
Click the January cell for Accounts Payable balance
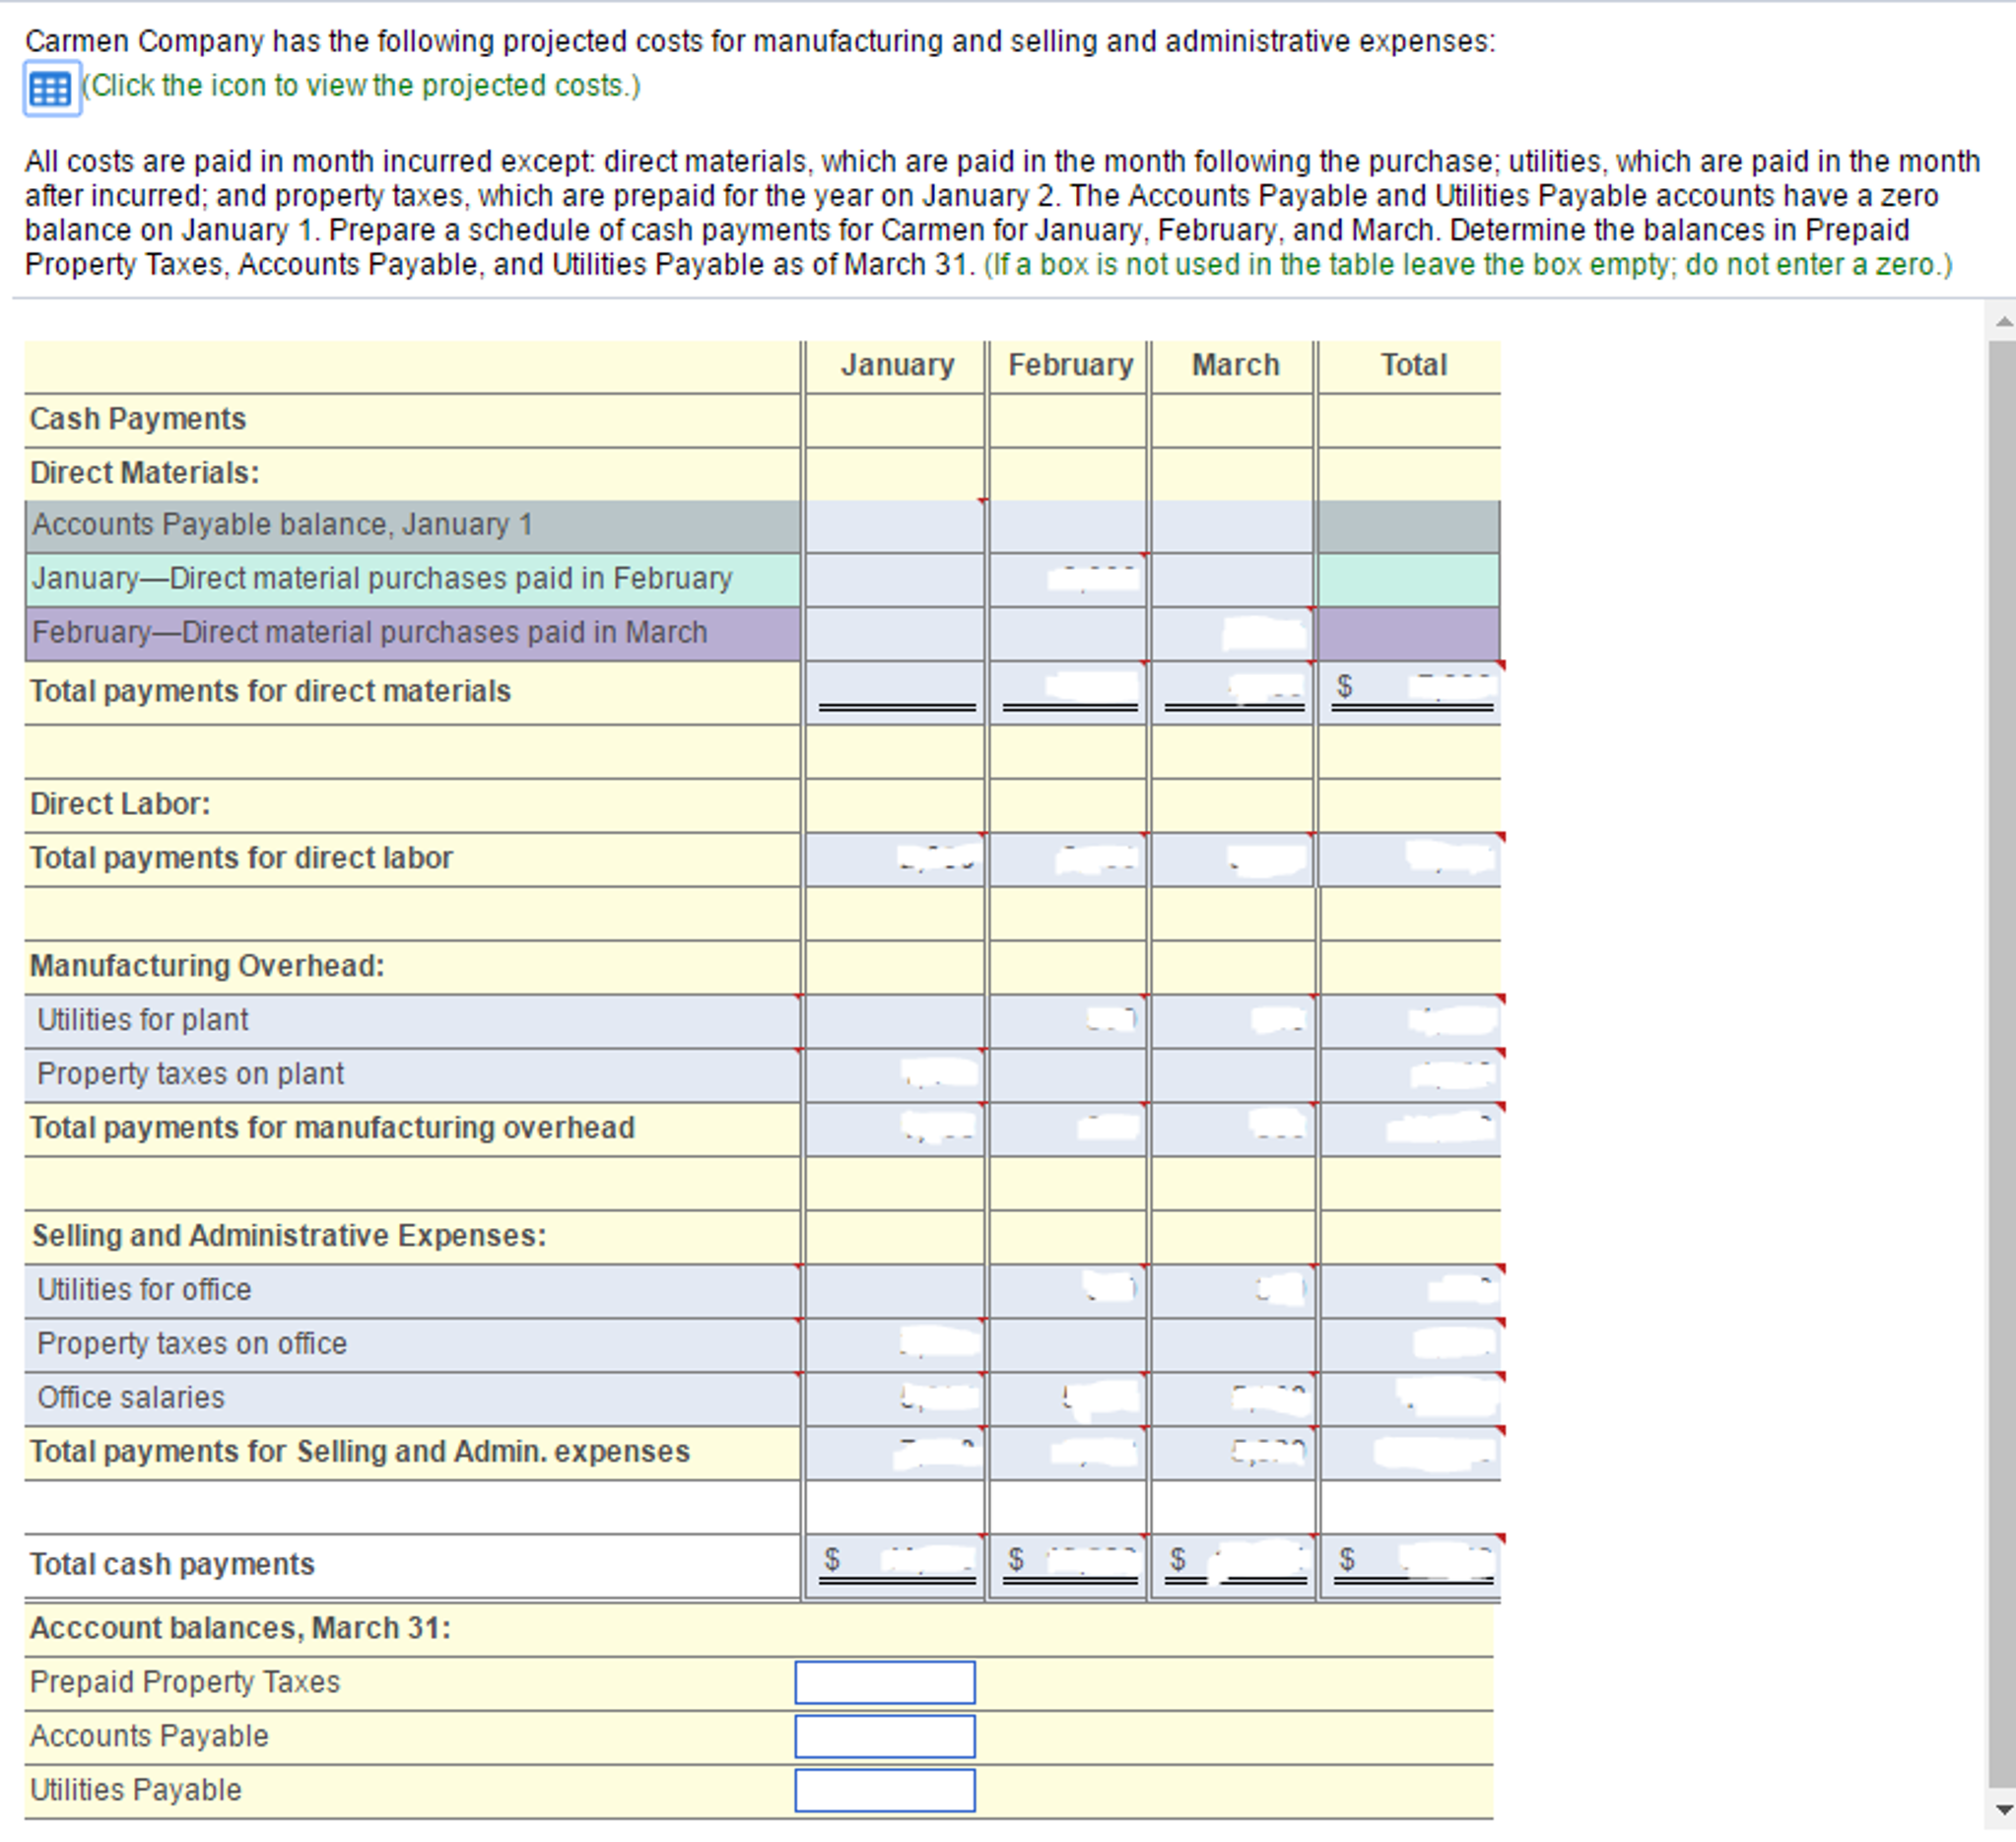(x=895, y=526)
